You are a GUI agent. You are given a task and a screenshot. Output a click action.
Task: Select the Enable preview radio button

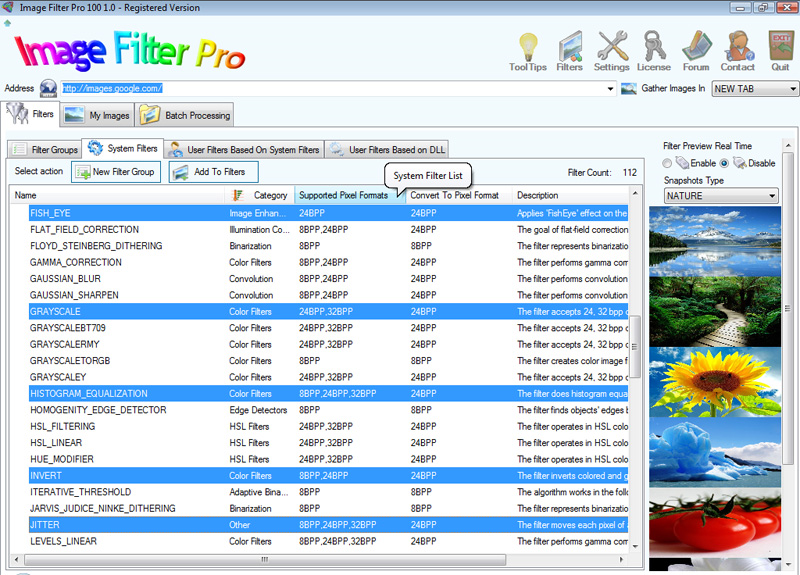667,163
